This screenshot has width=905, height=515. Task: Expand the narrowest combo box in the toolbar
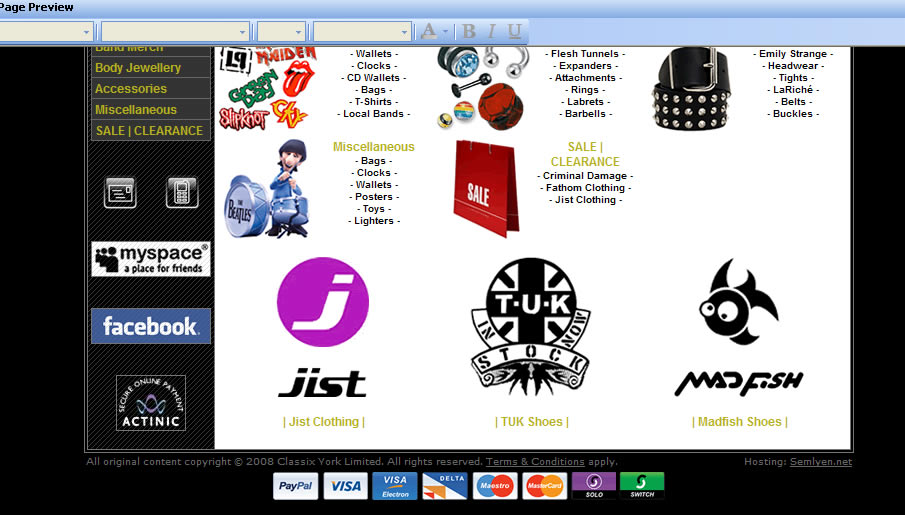(x=298, y=31)
